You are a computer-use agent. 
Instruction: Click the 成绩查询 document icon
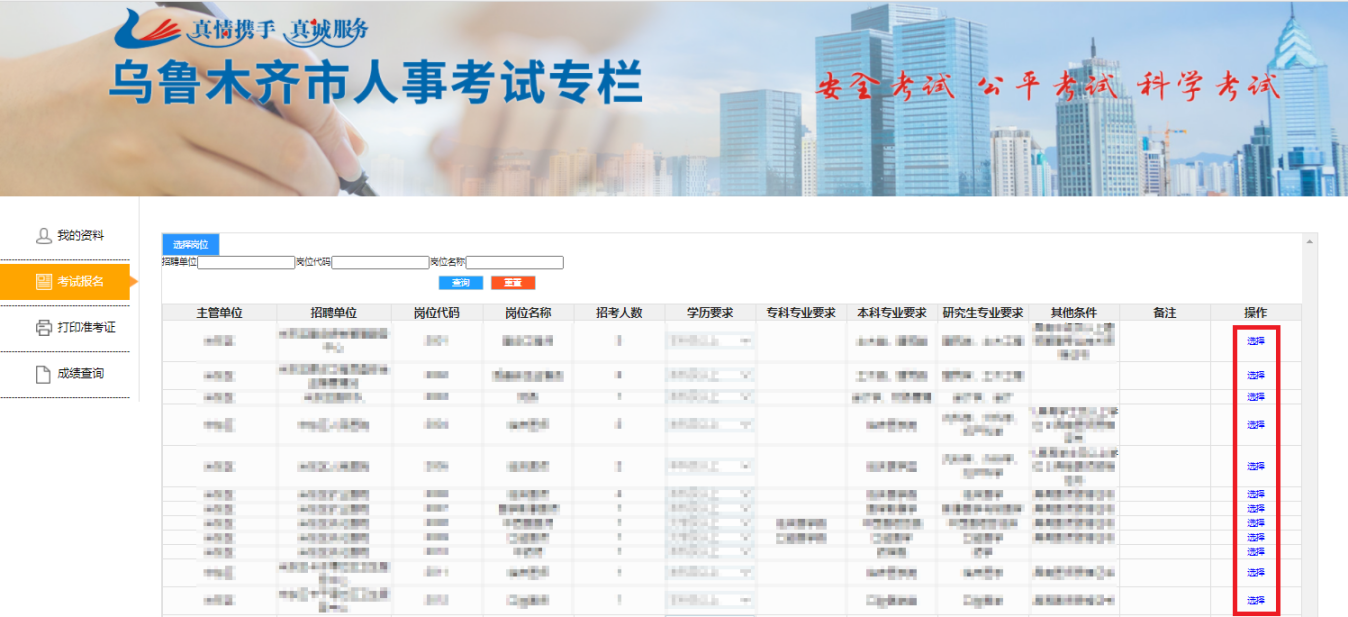point(43,374)
